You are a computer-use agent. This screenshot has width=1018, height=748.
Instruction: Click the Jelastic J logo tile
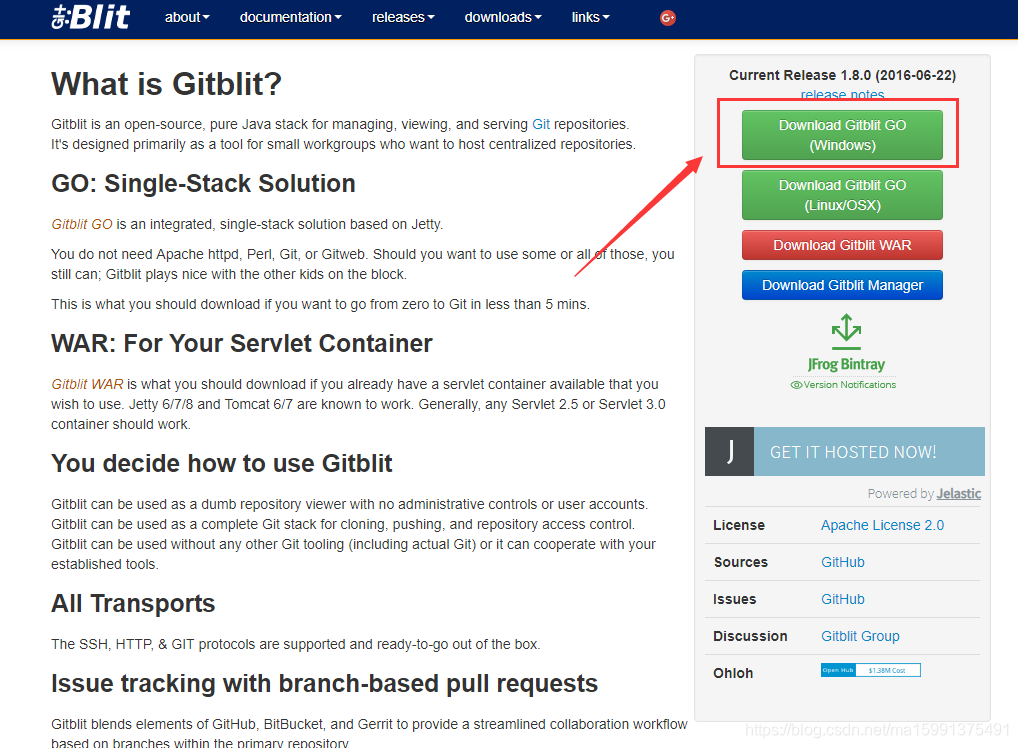tap(730, 451)
